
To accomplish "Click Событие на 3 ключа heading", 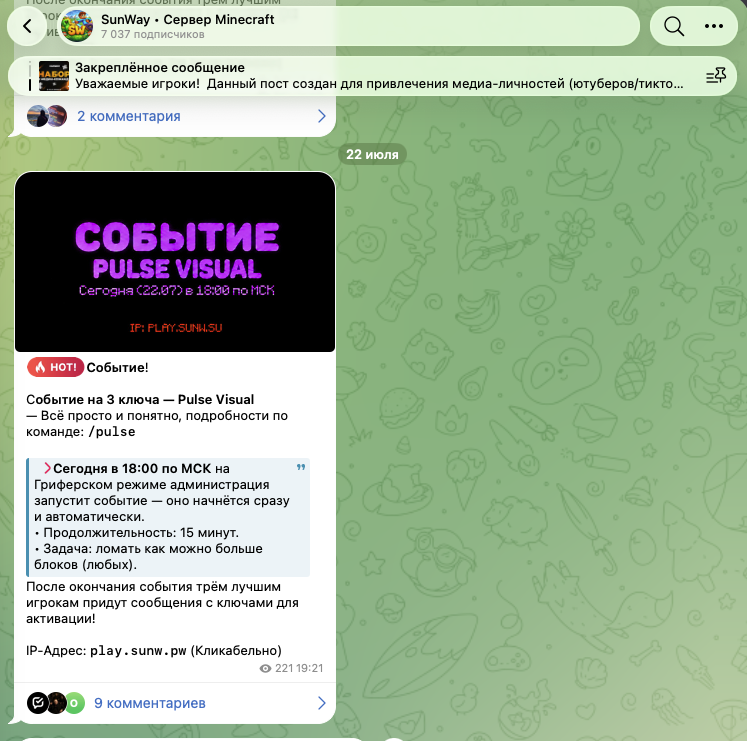I will pos(140,399).
